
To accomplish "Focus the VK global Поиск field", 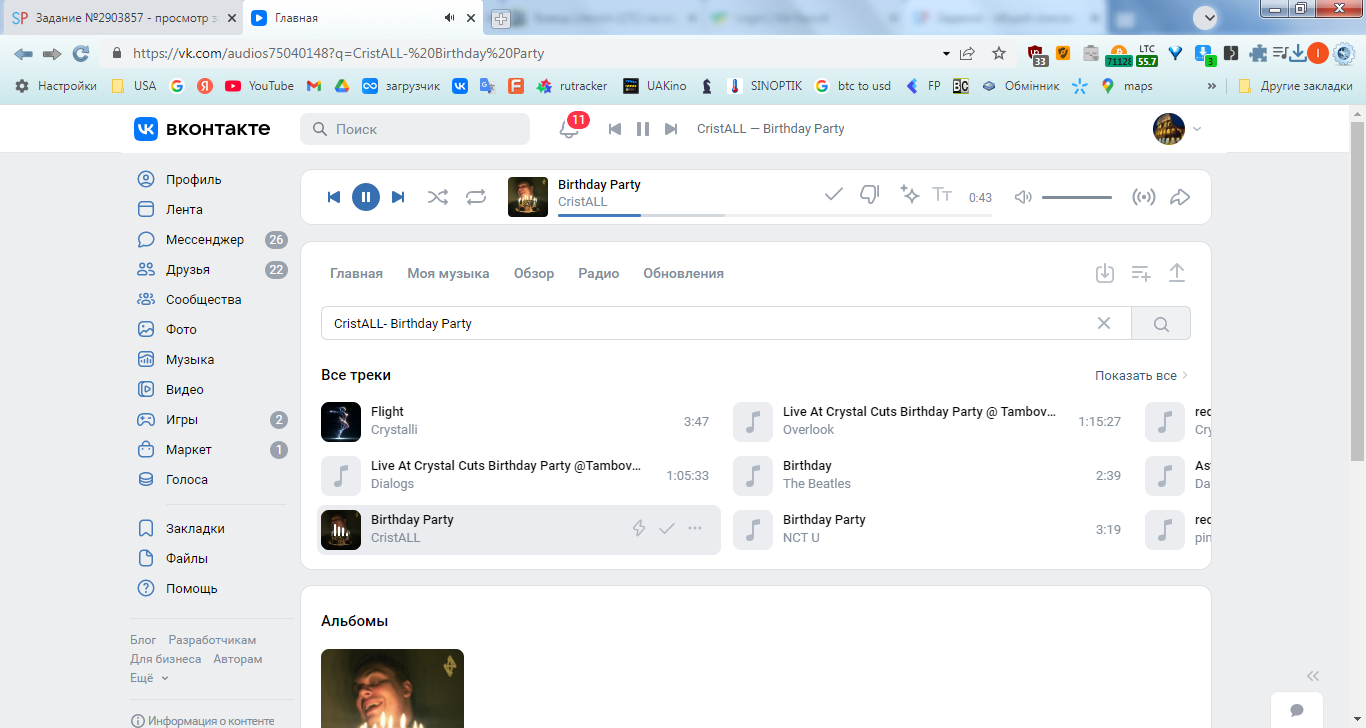I will (x=415, y=129).
